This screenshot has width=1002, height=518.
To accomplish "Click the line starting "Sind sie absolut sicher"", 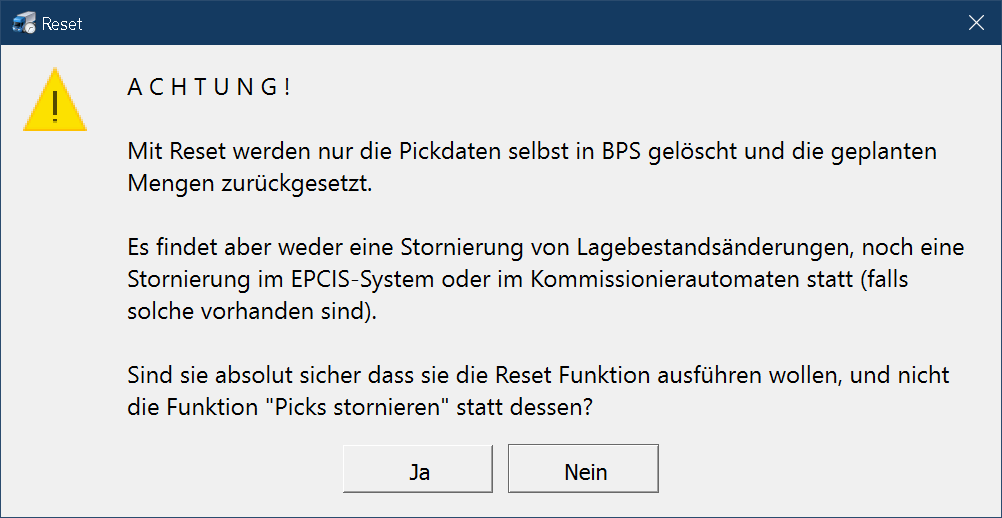I will click(x=537, y=376).
